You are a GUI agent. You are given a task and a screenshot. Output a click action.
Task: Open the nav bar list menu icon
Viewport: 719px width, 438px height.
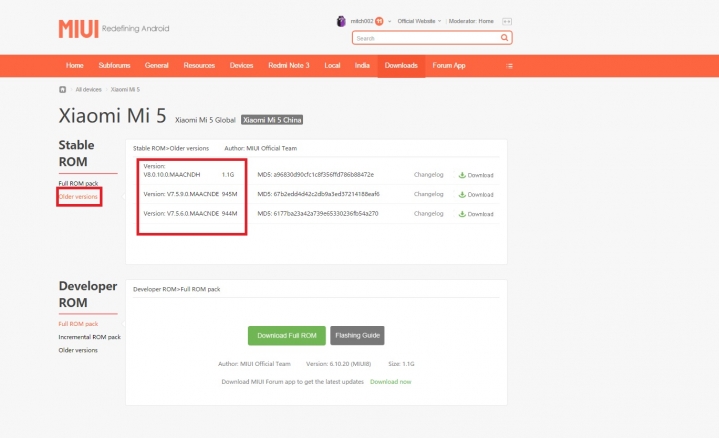509,66
